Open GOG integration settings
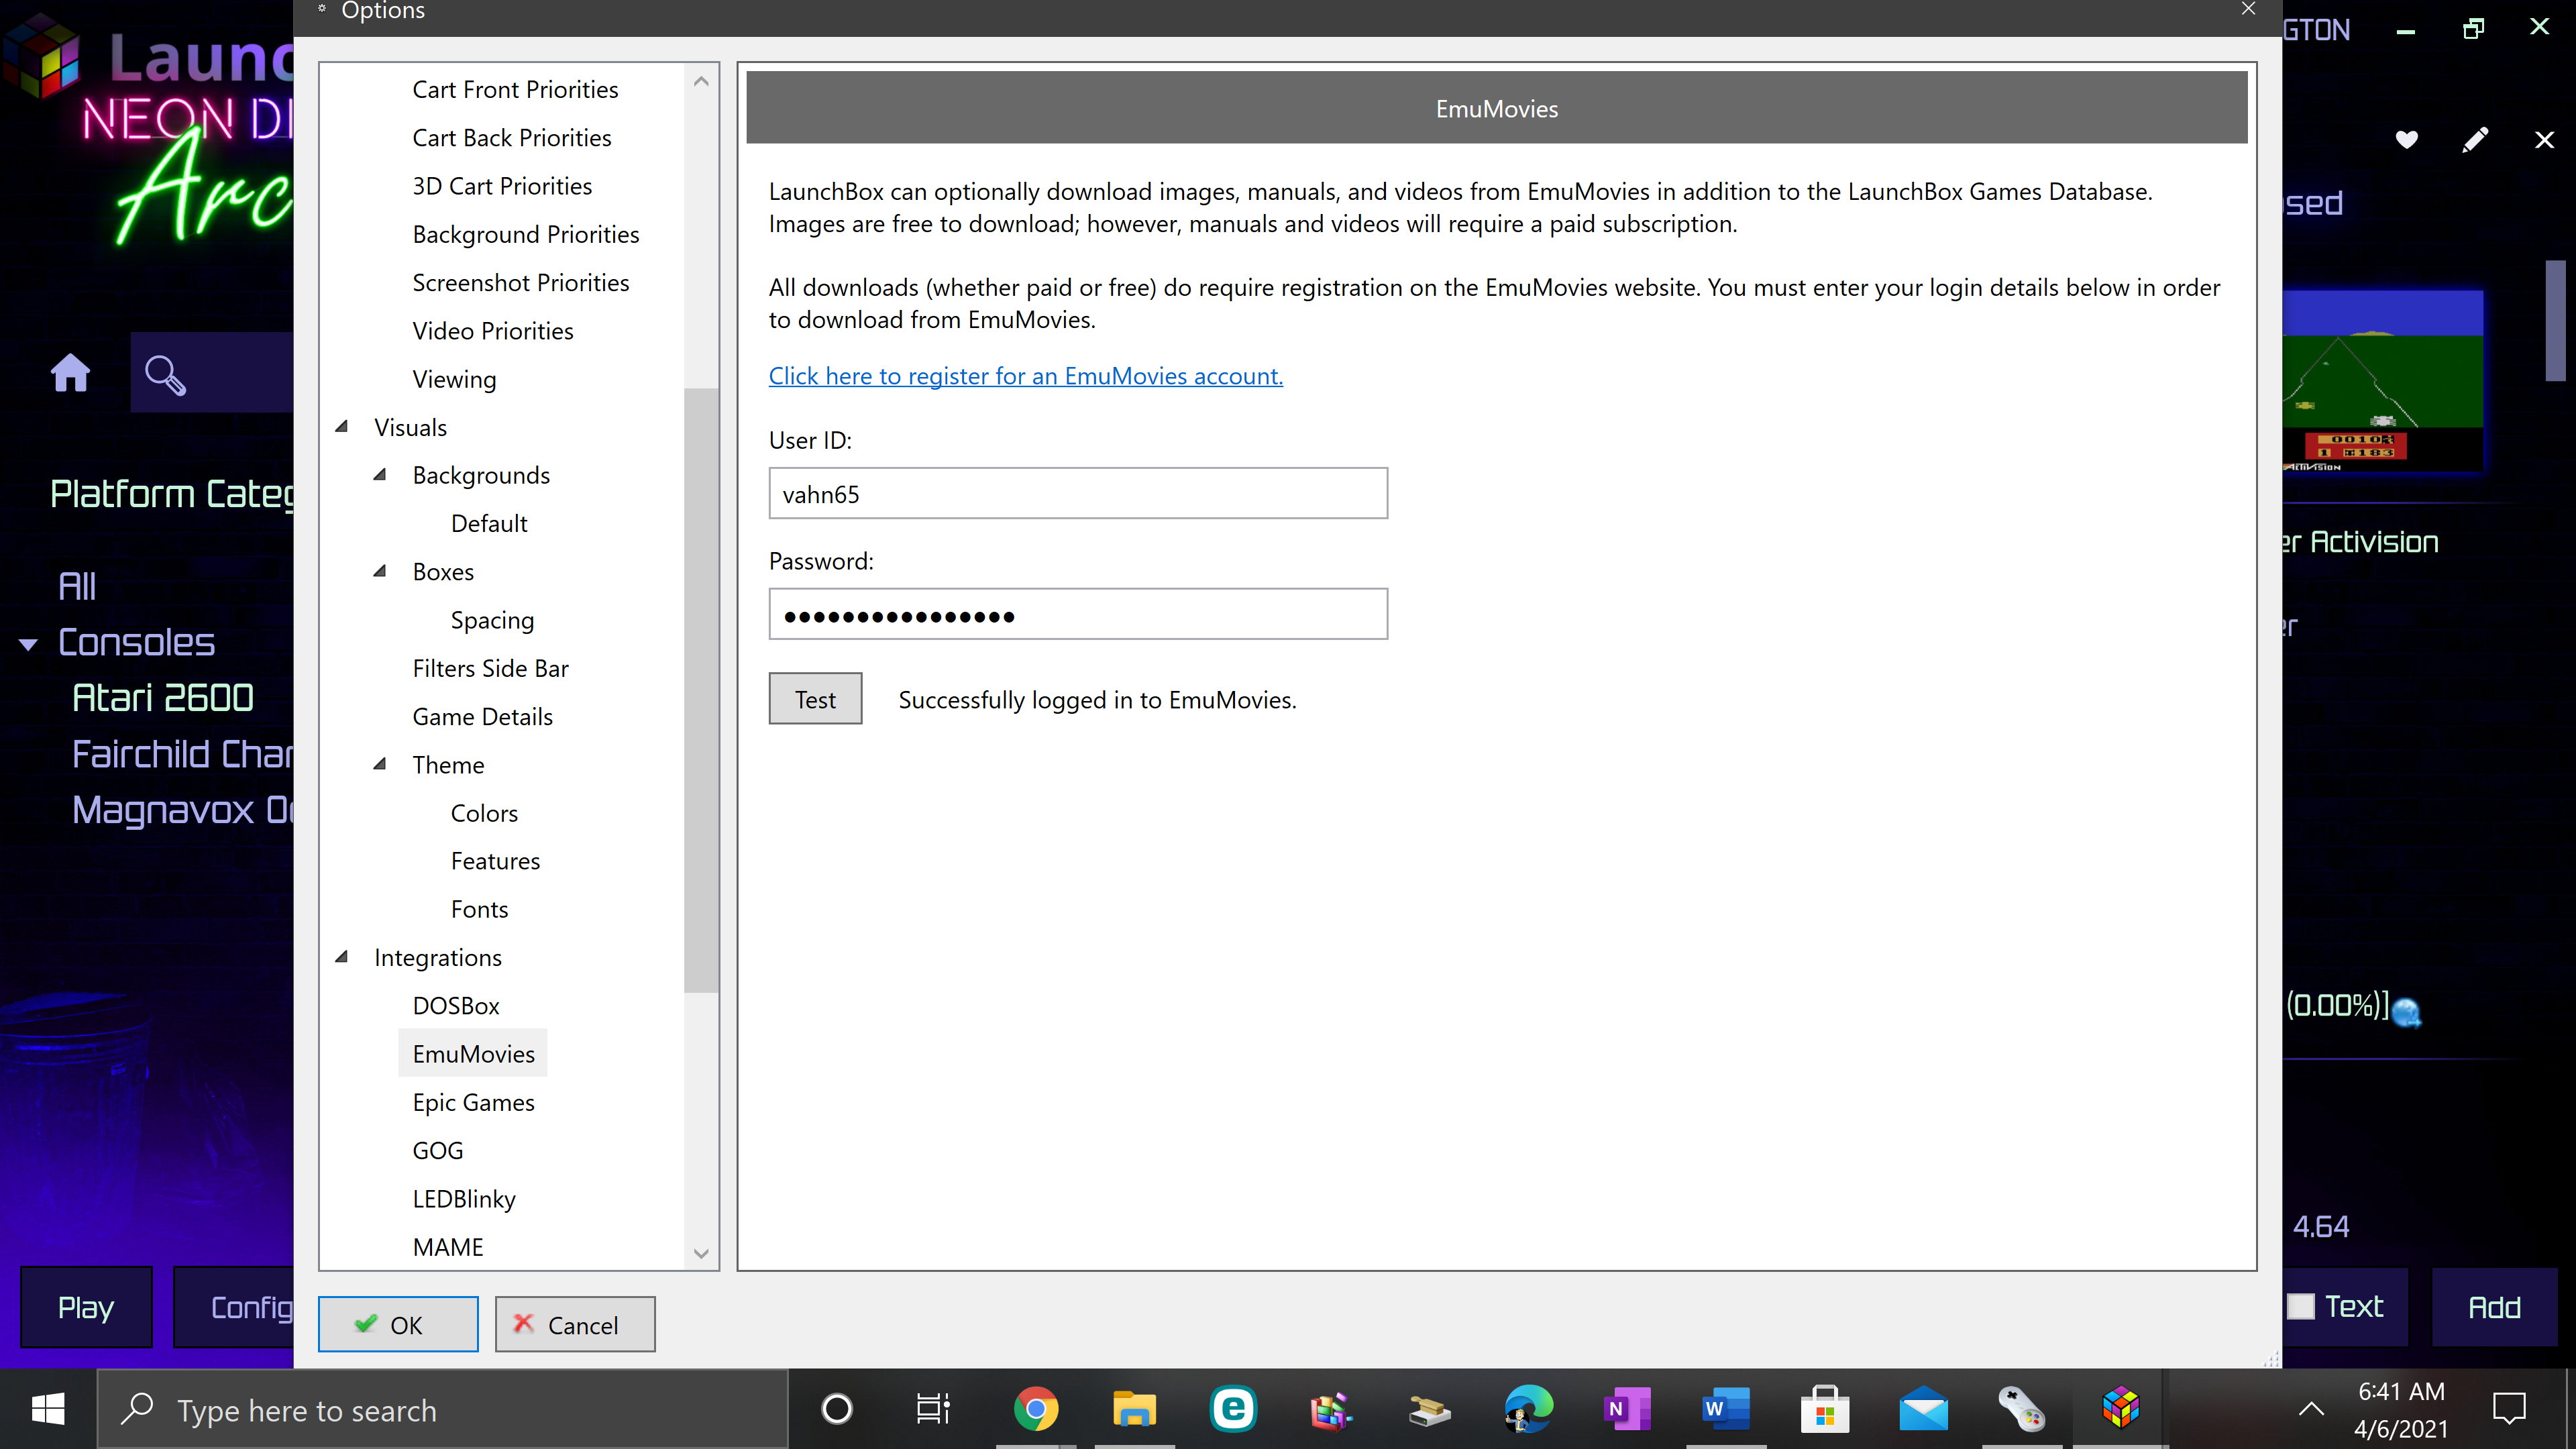The width and height of the screenshot is (2576, 1449). (x=438, y=1151)
